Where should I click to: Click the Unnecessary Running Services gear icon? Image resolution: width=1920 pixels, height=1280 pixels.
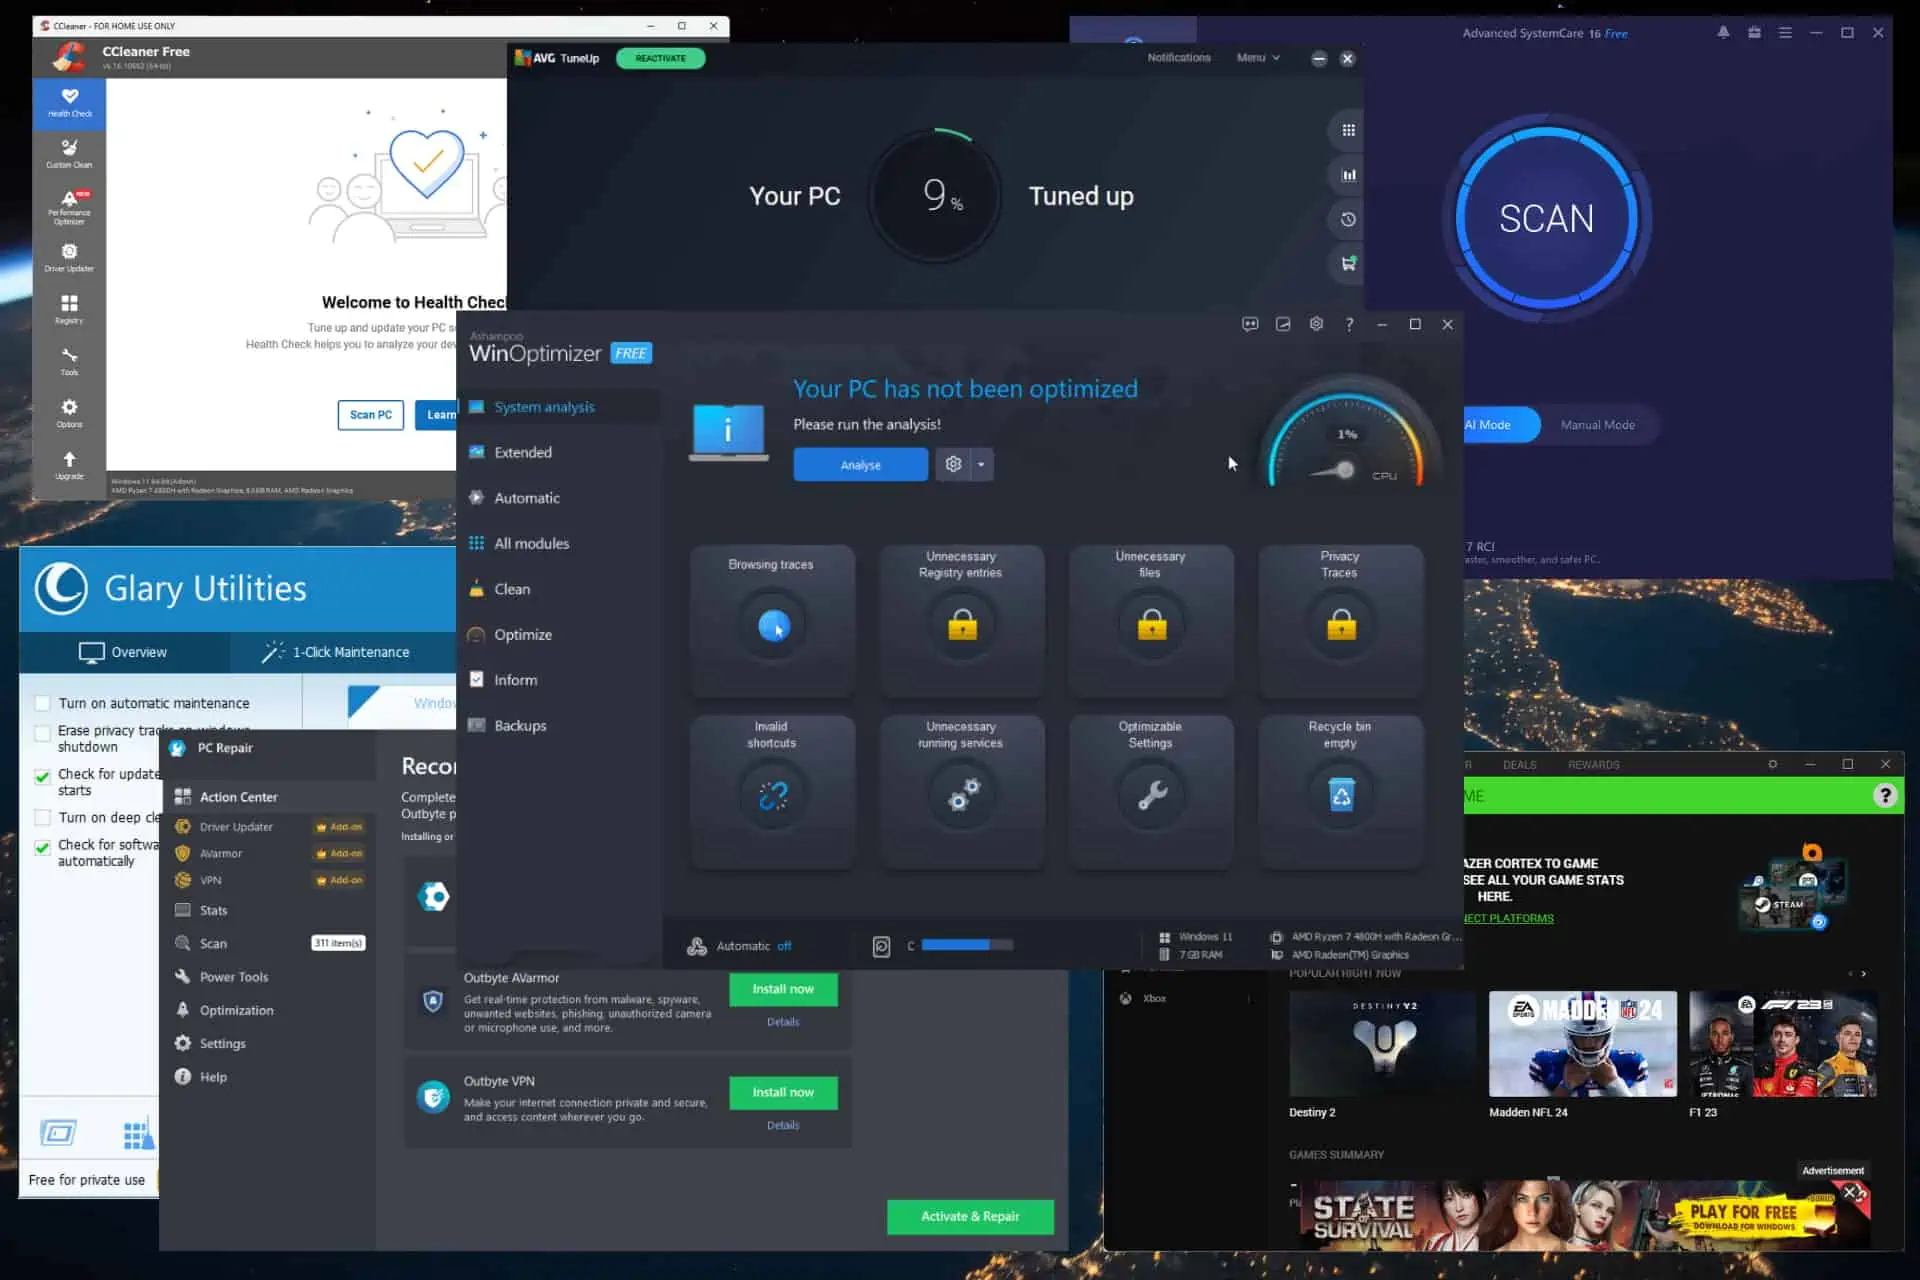(x=961, y=794)
